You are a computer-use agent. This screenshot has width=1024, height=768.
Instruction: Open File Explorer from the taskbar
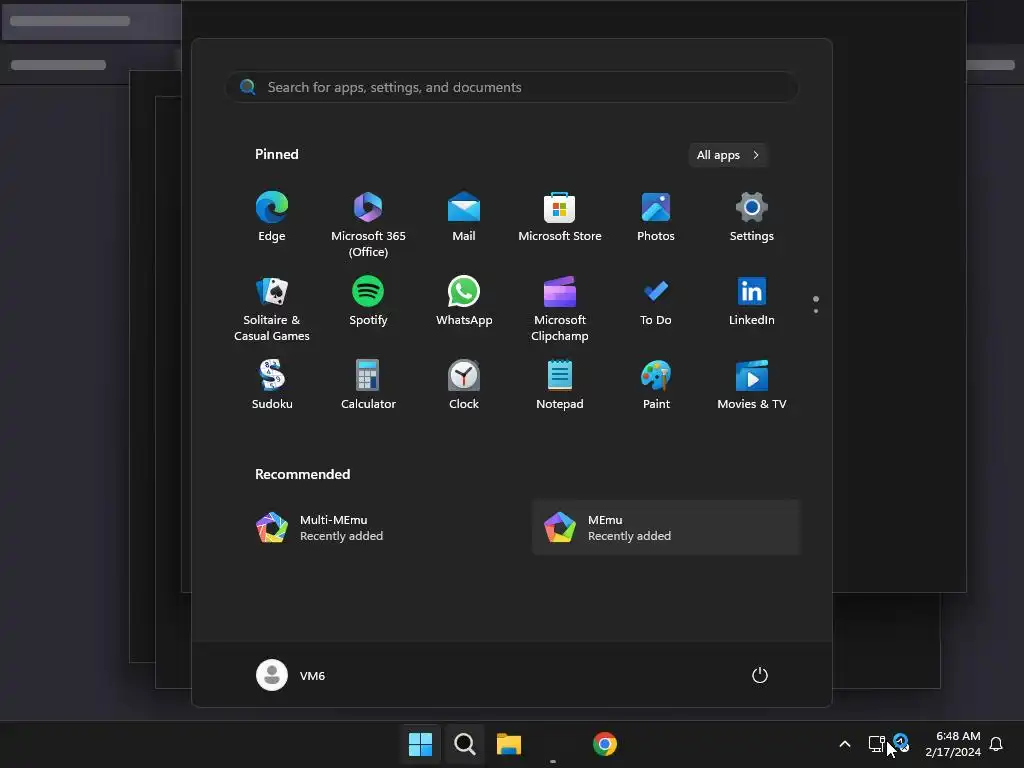(x=509, y=744)
